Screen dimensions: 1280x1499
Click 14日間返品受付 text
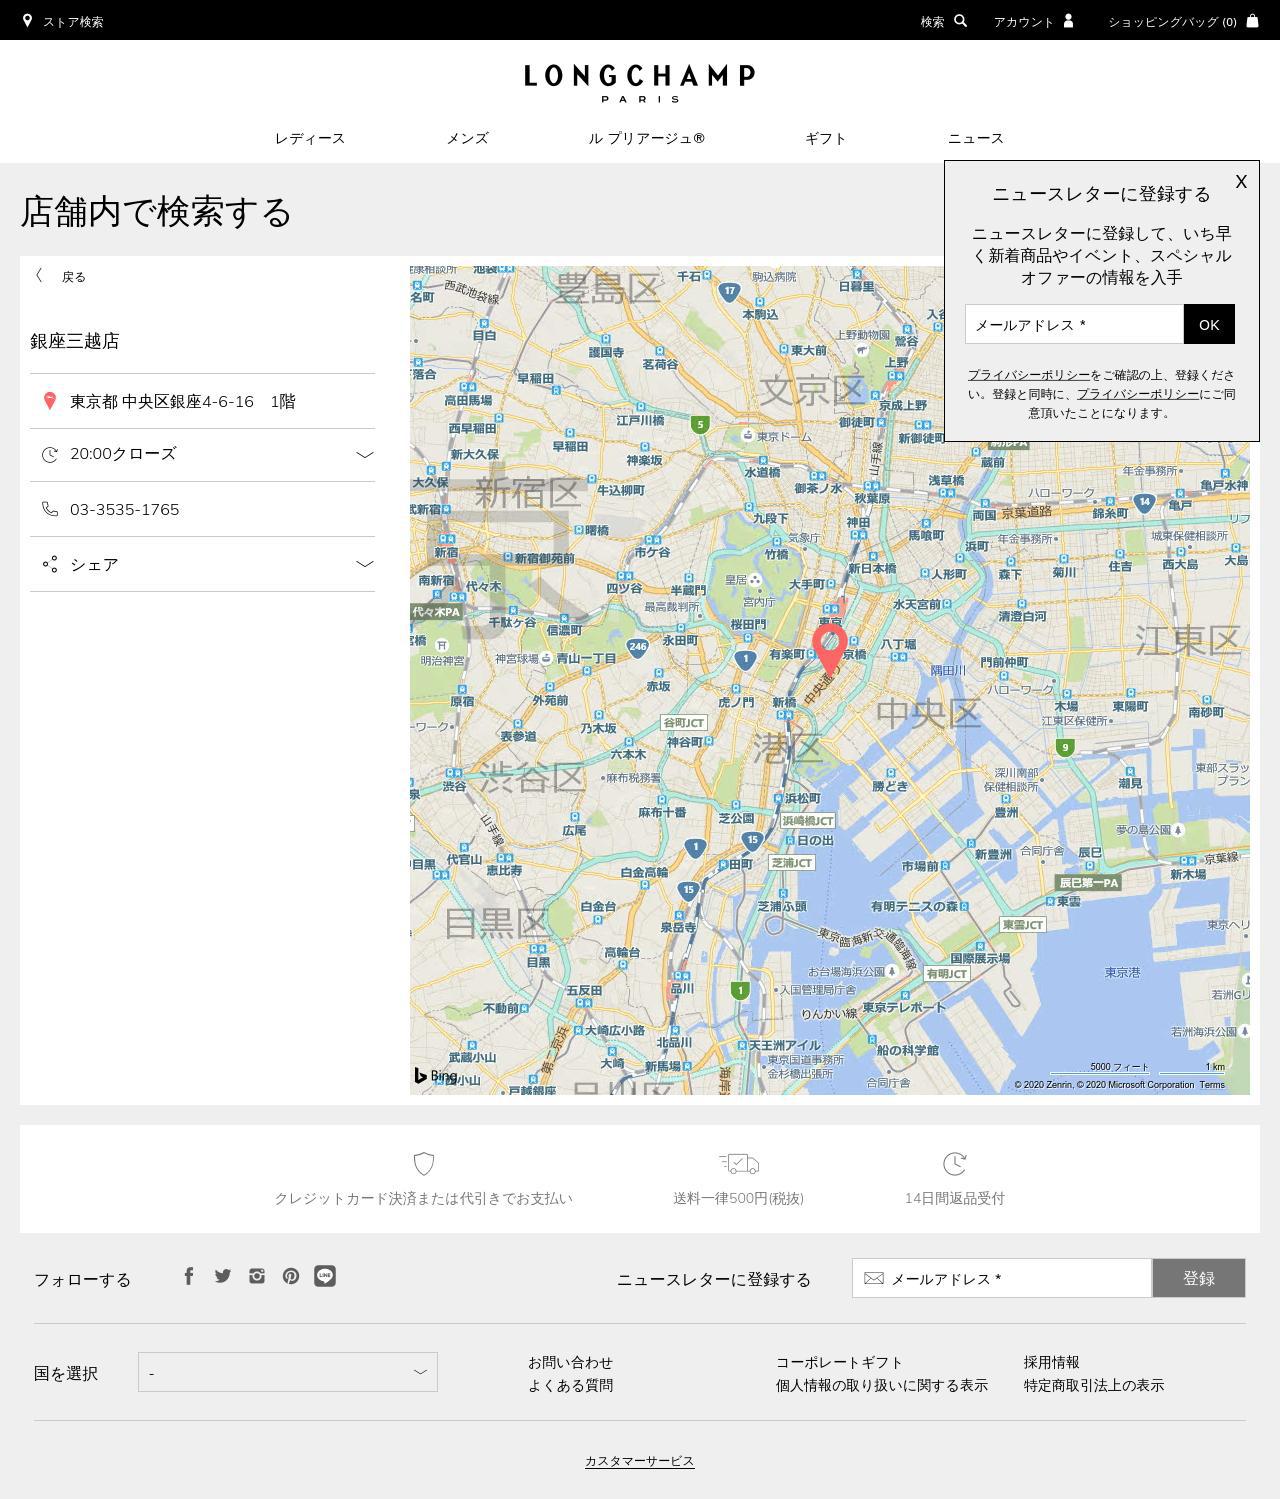955,1198
